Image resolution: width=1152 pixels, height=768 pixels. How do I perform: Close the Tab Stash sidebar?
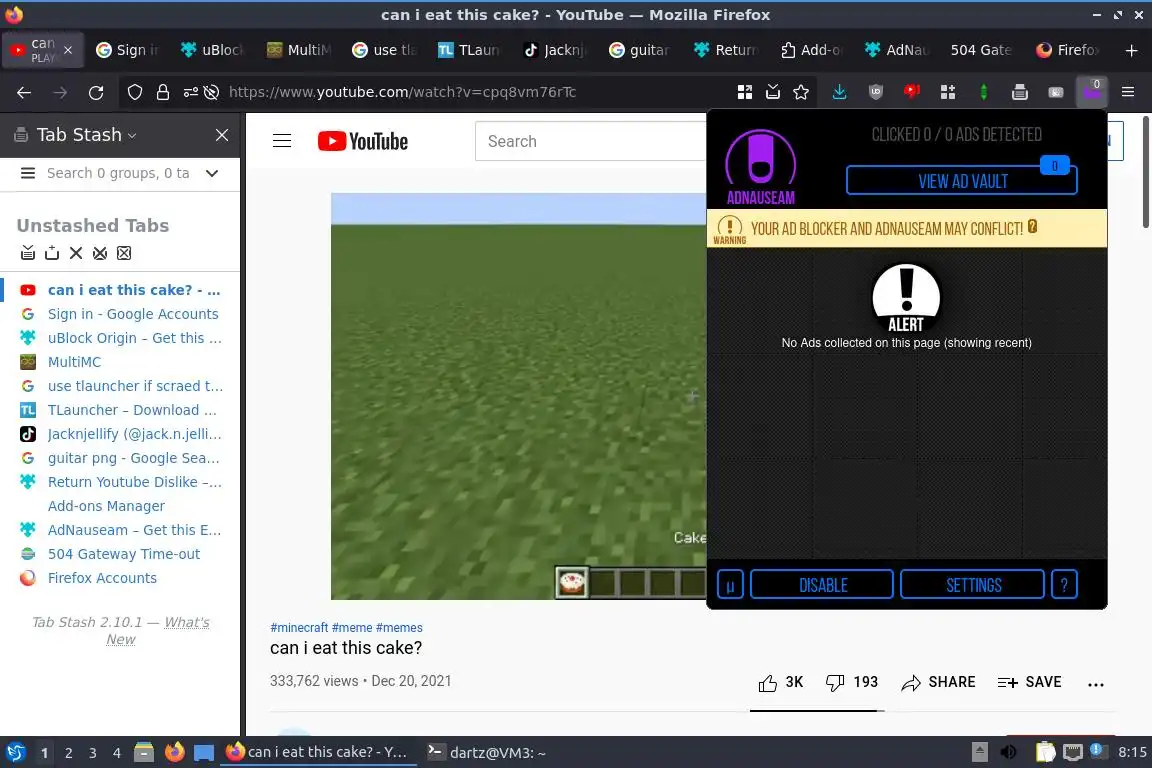tap(222, 134)
